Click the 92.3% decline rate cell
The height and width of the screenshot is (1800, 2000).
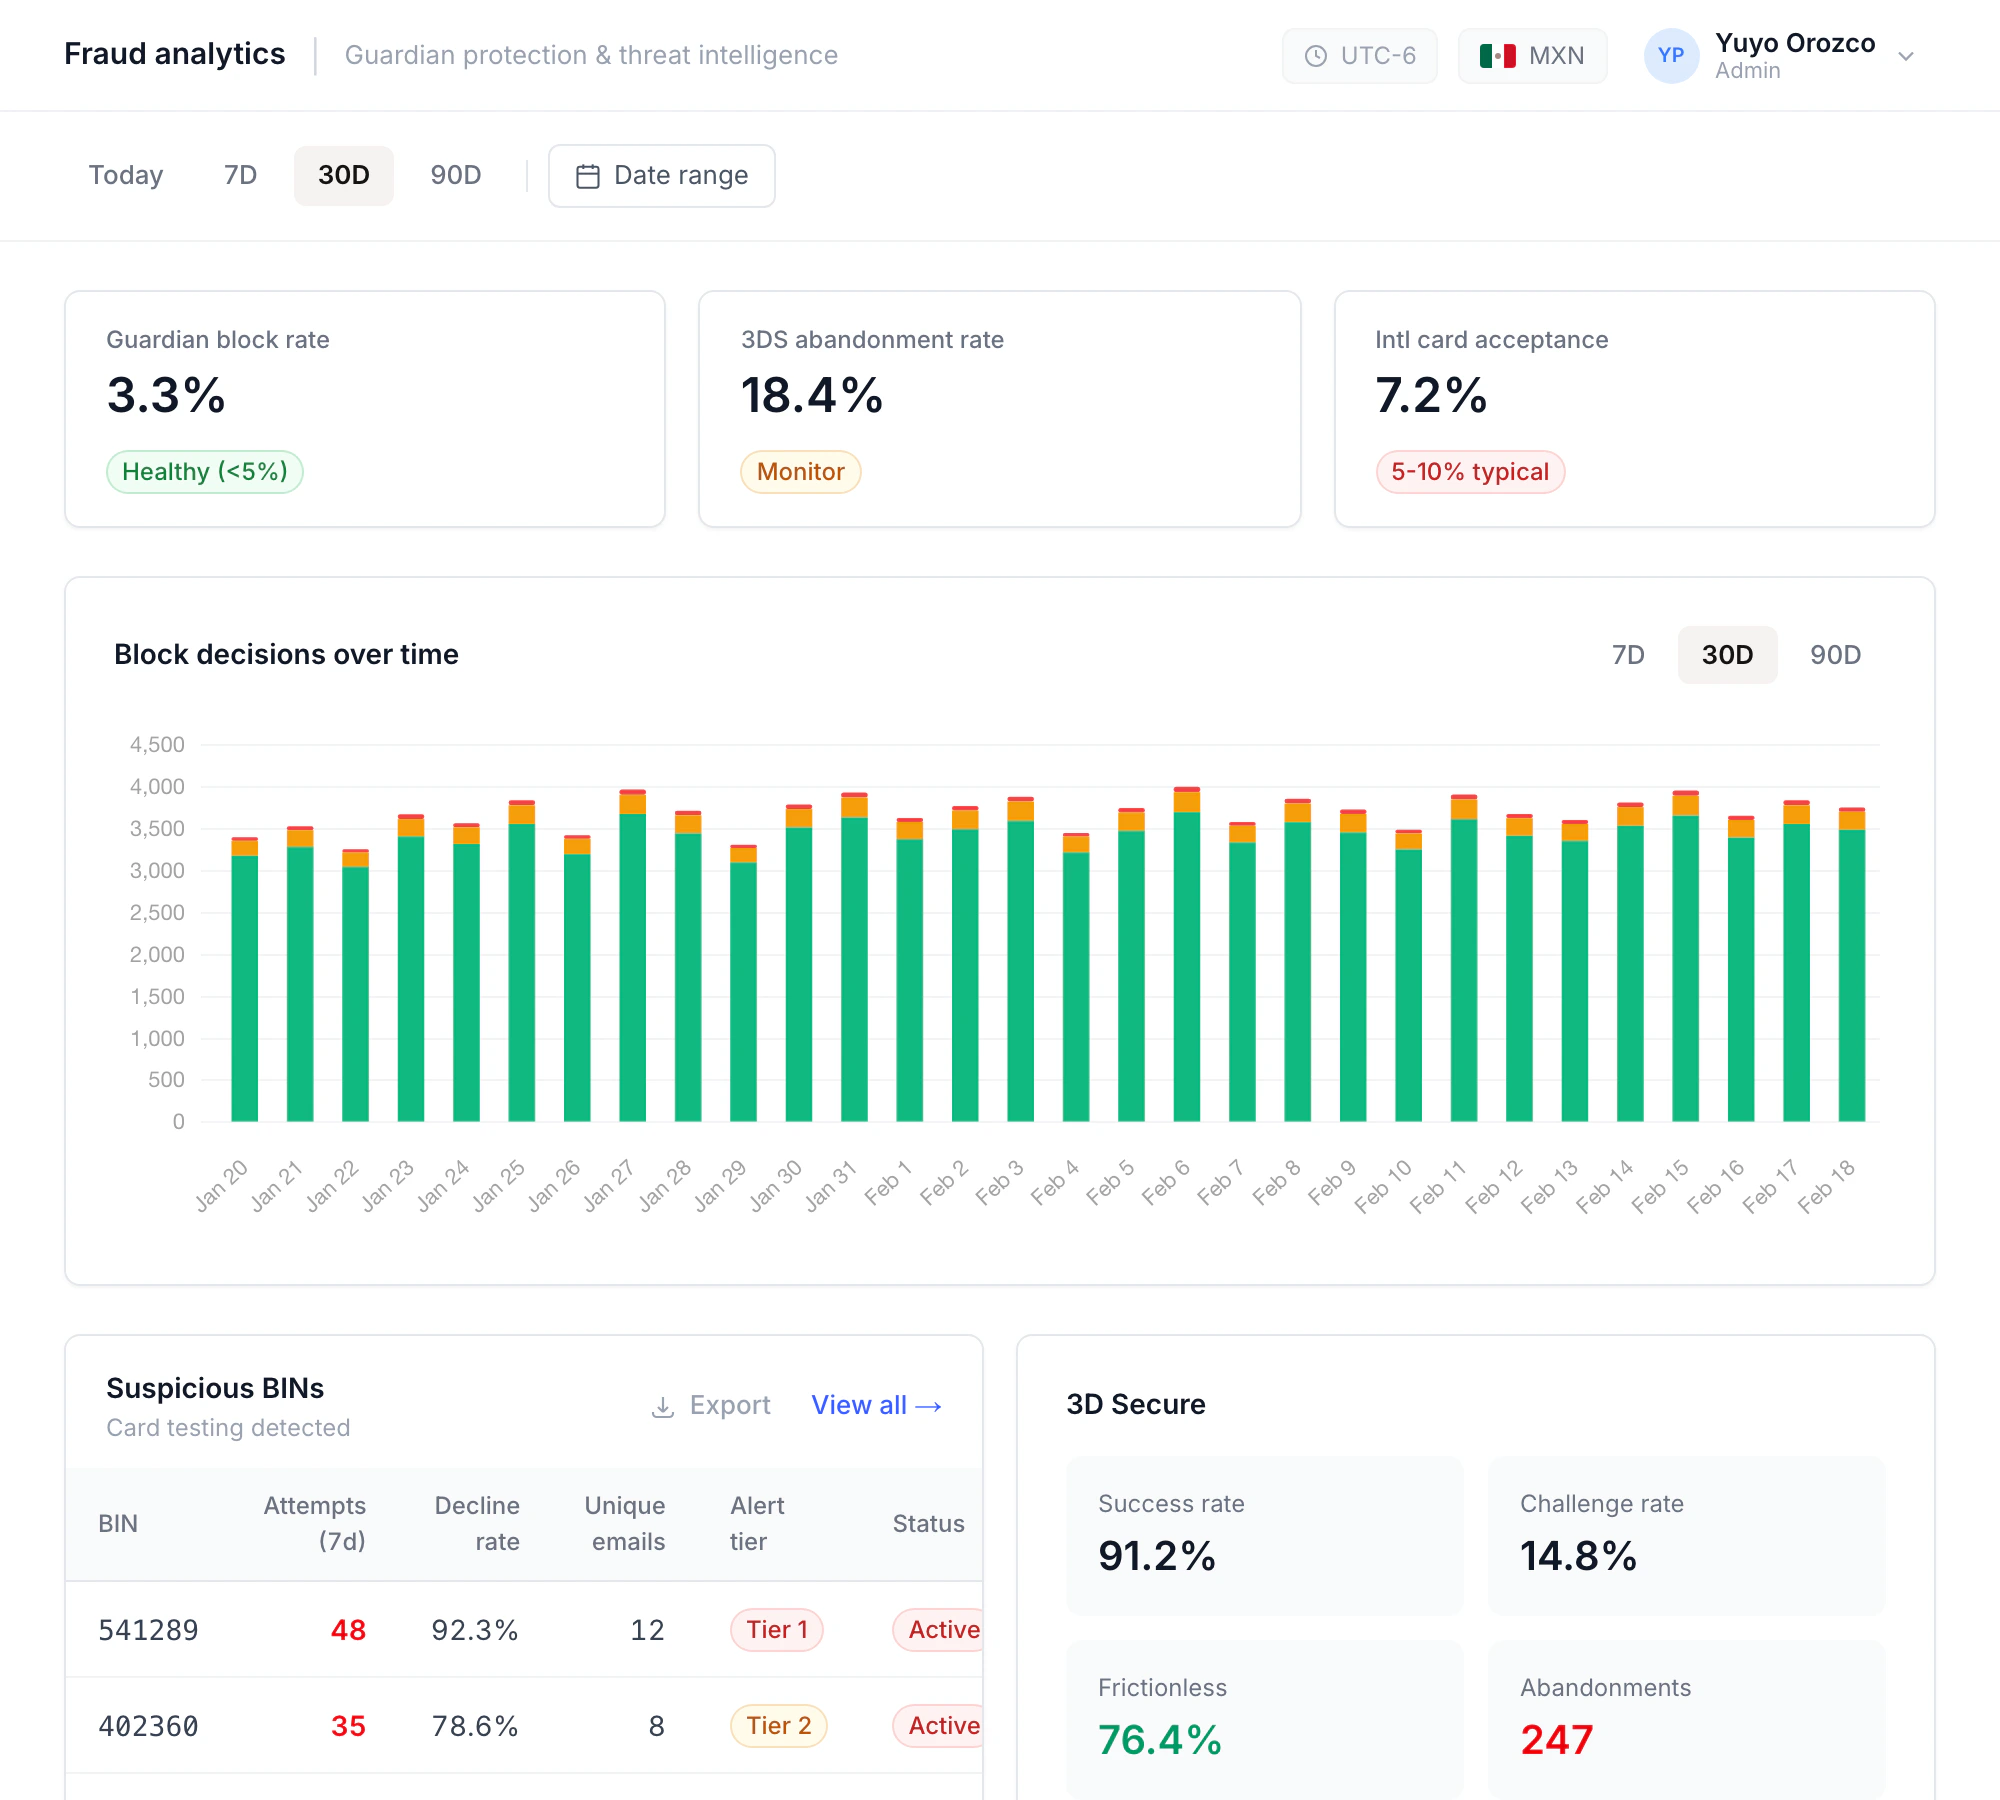tap(475, 1630)
